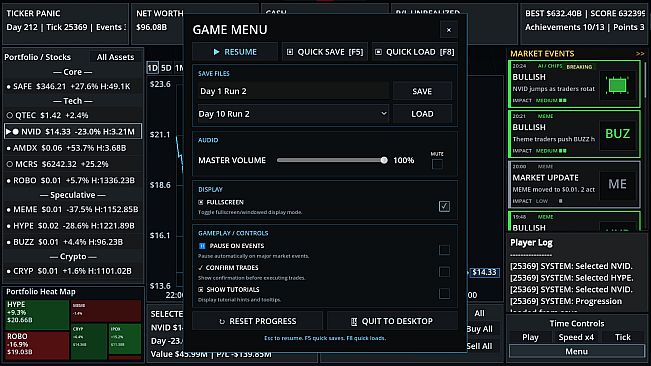Select the HYPE stock row

click(x=73, y=226)
